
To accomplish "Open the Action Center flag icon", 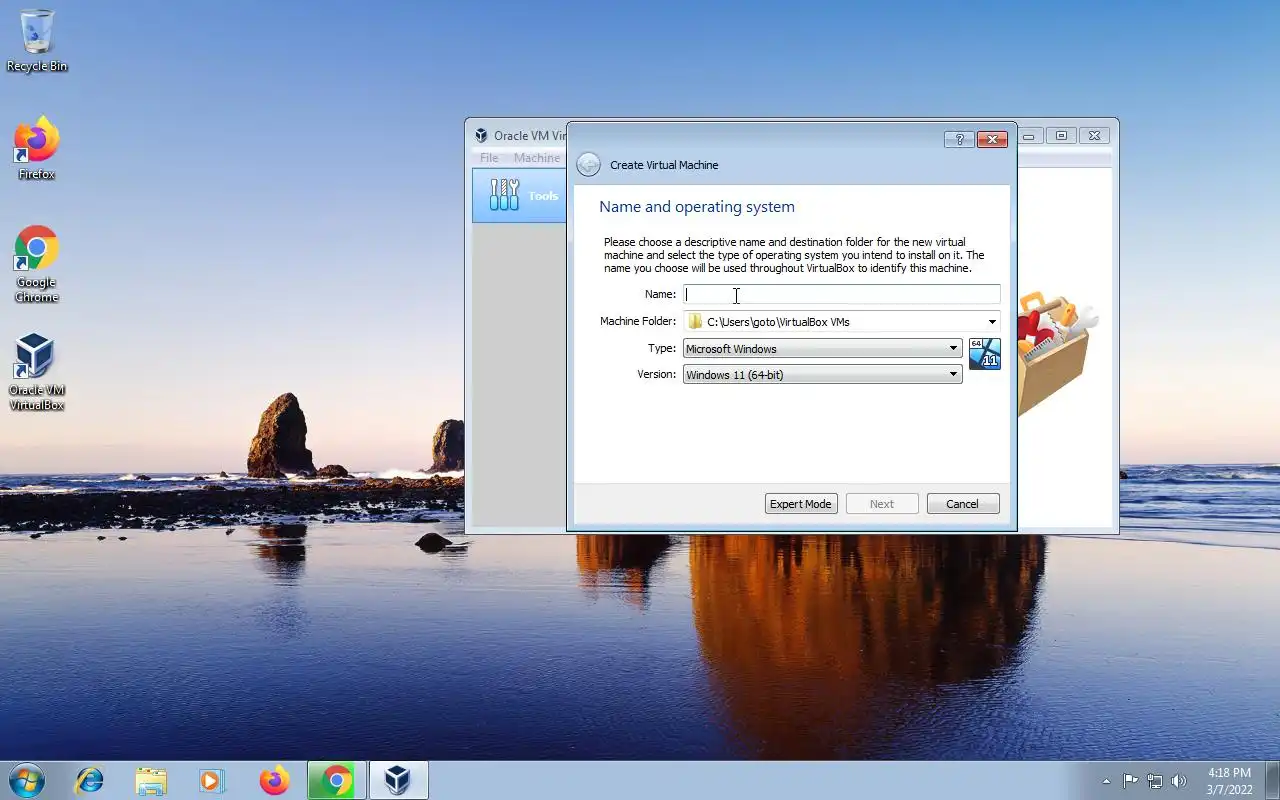I will (1131, 781).
